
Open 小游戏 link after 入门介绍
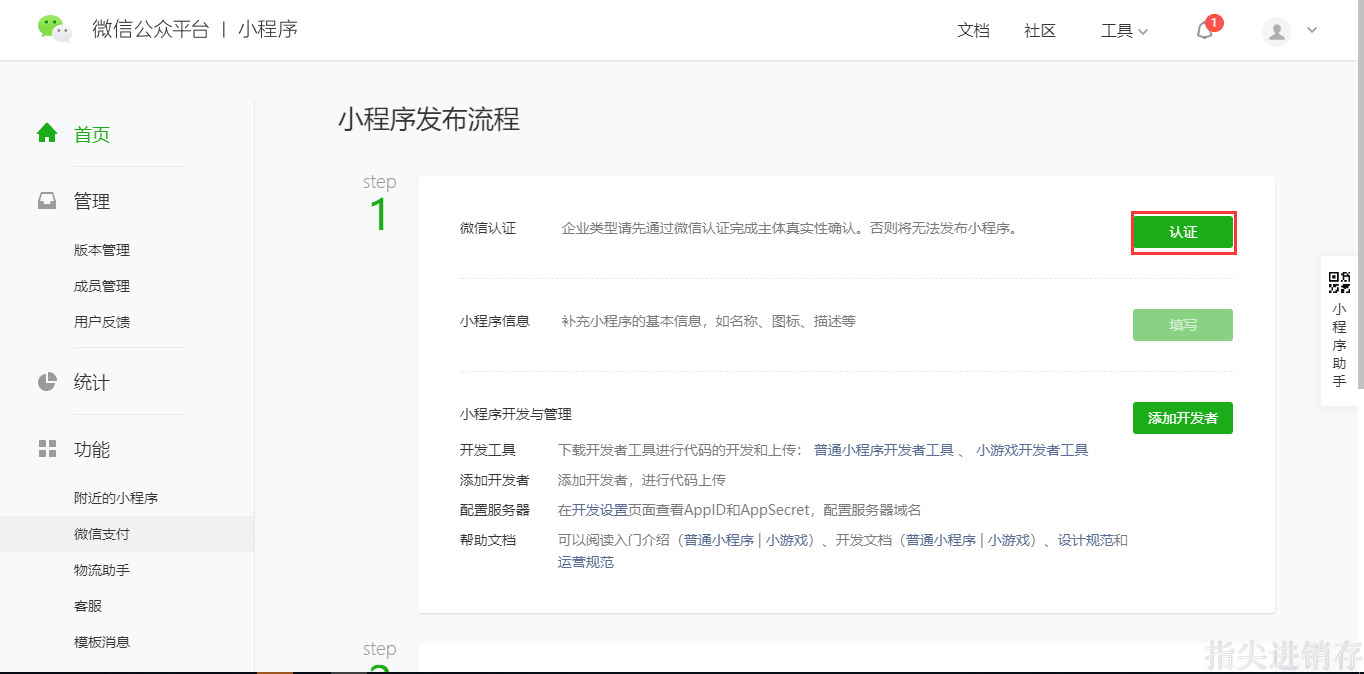(x=787, y=540)
